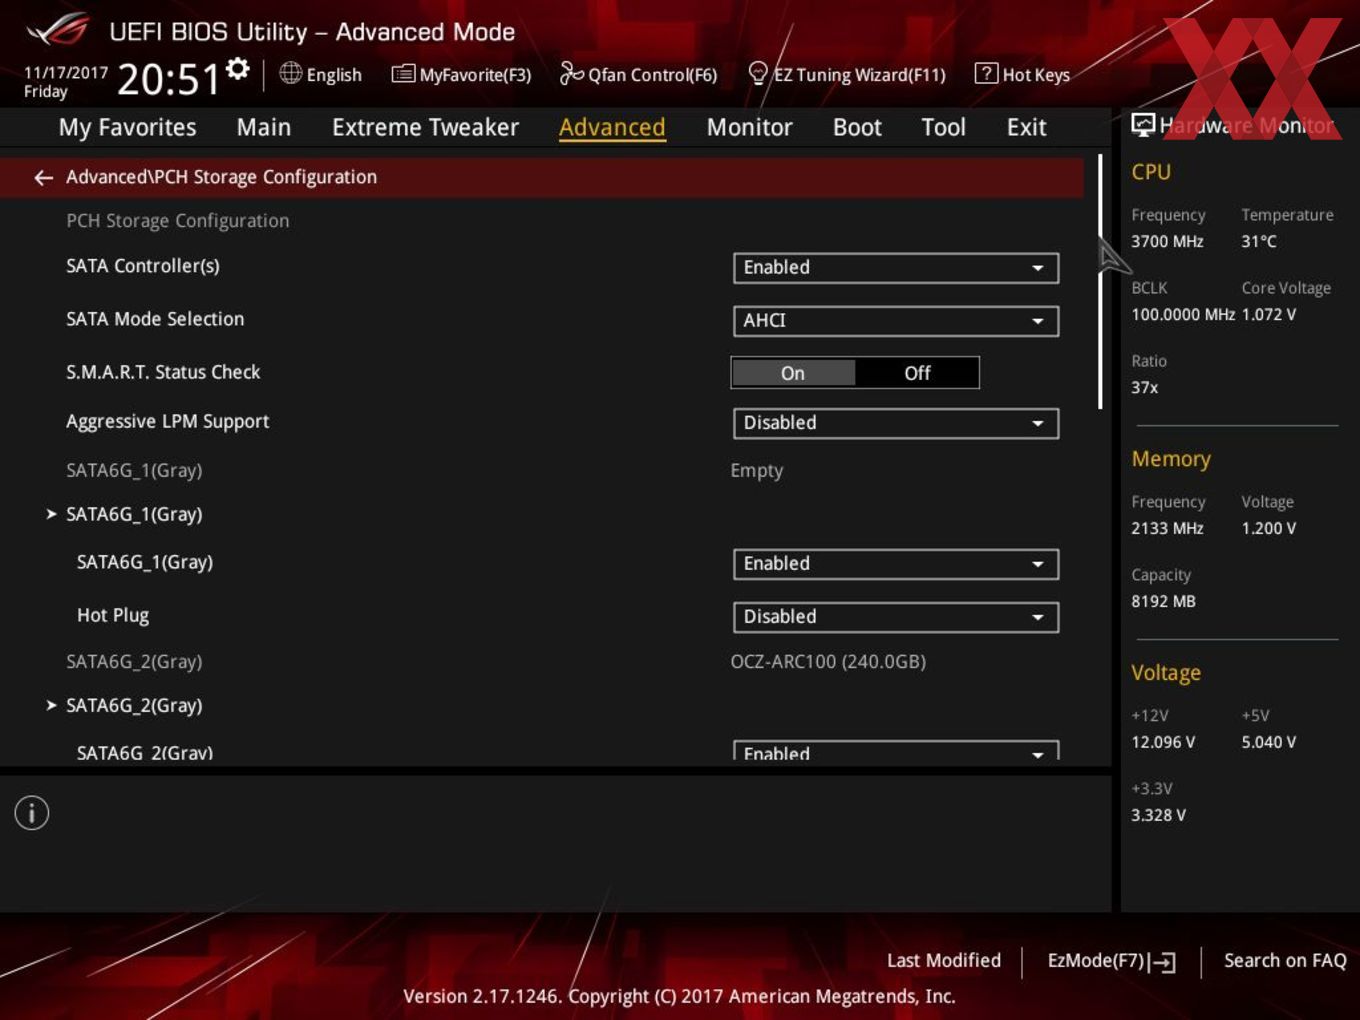Image resolution: width=1360 pixels, height=1020 pixels.
Task: Click the OCZ-ARC100 (240.0GB) drive text
Action: click(x=828, y=662)
